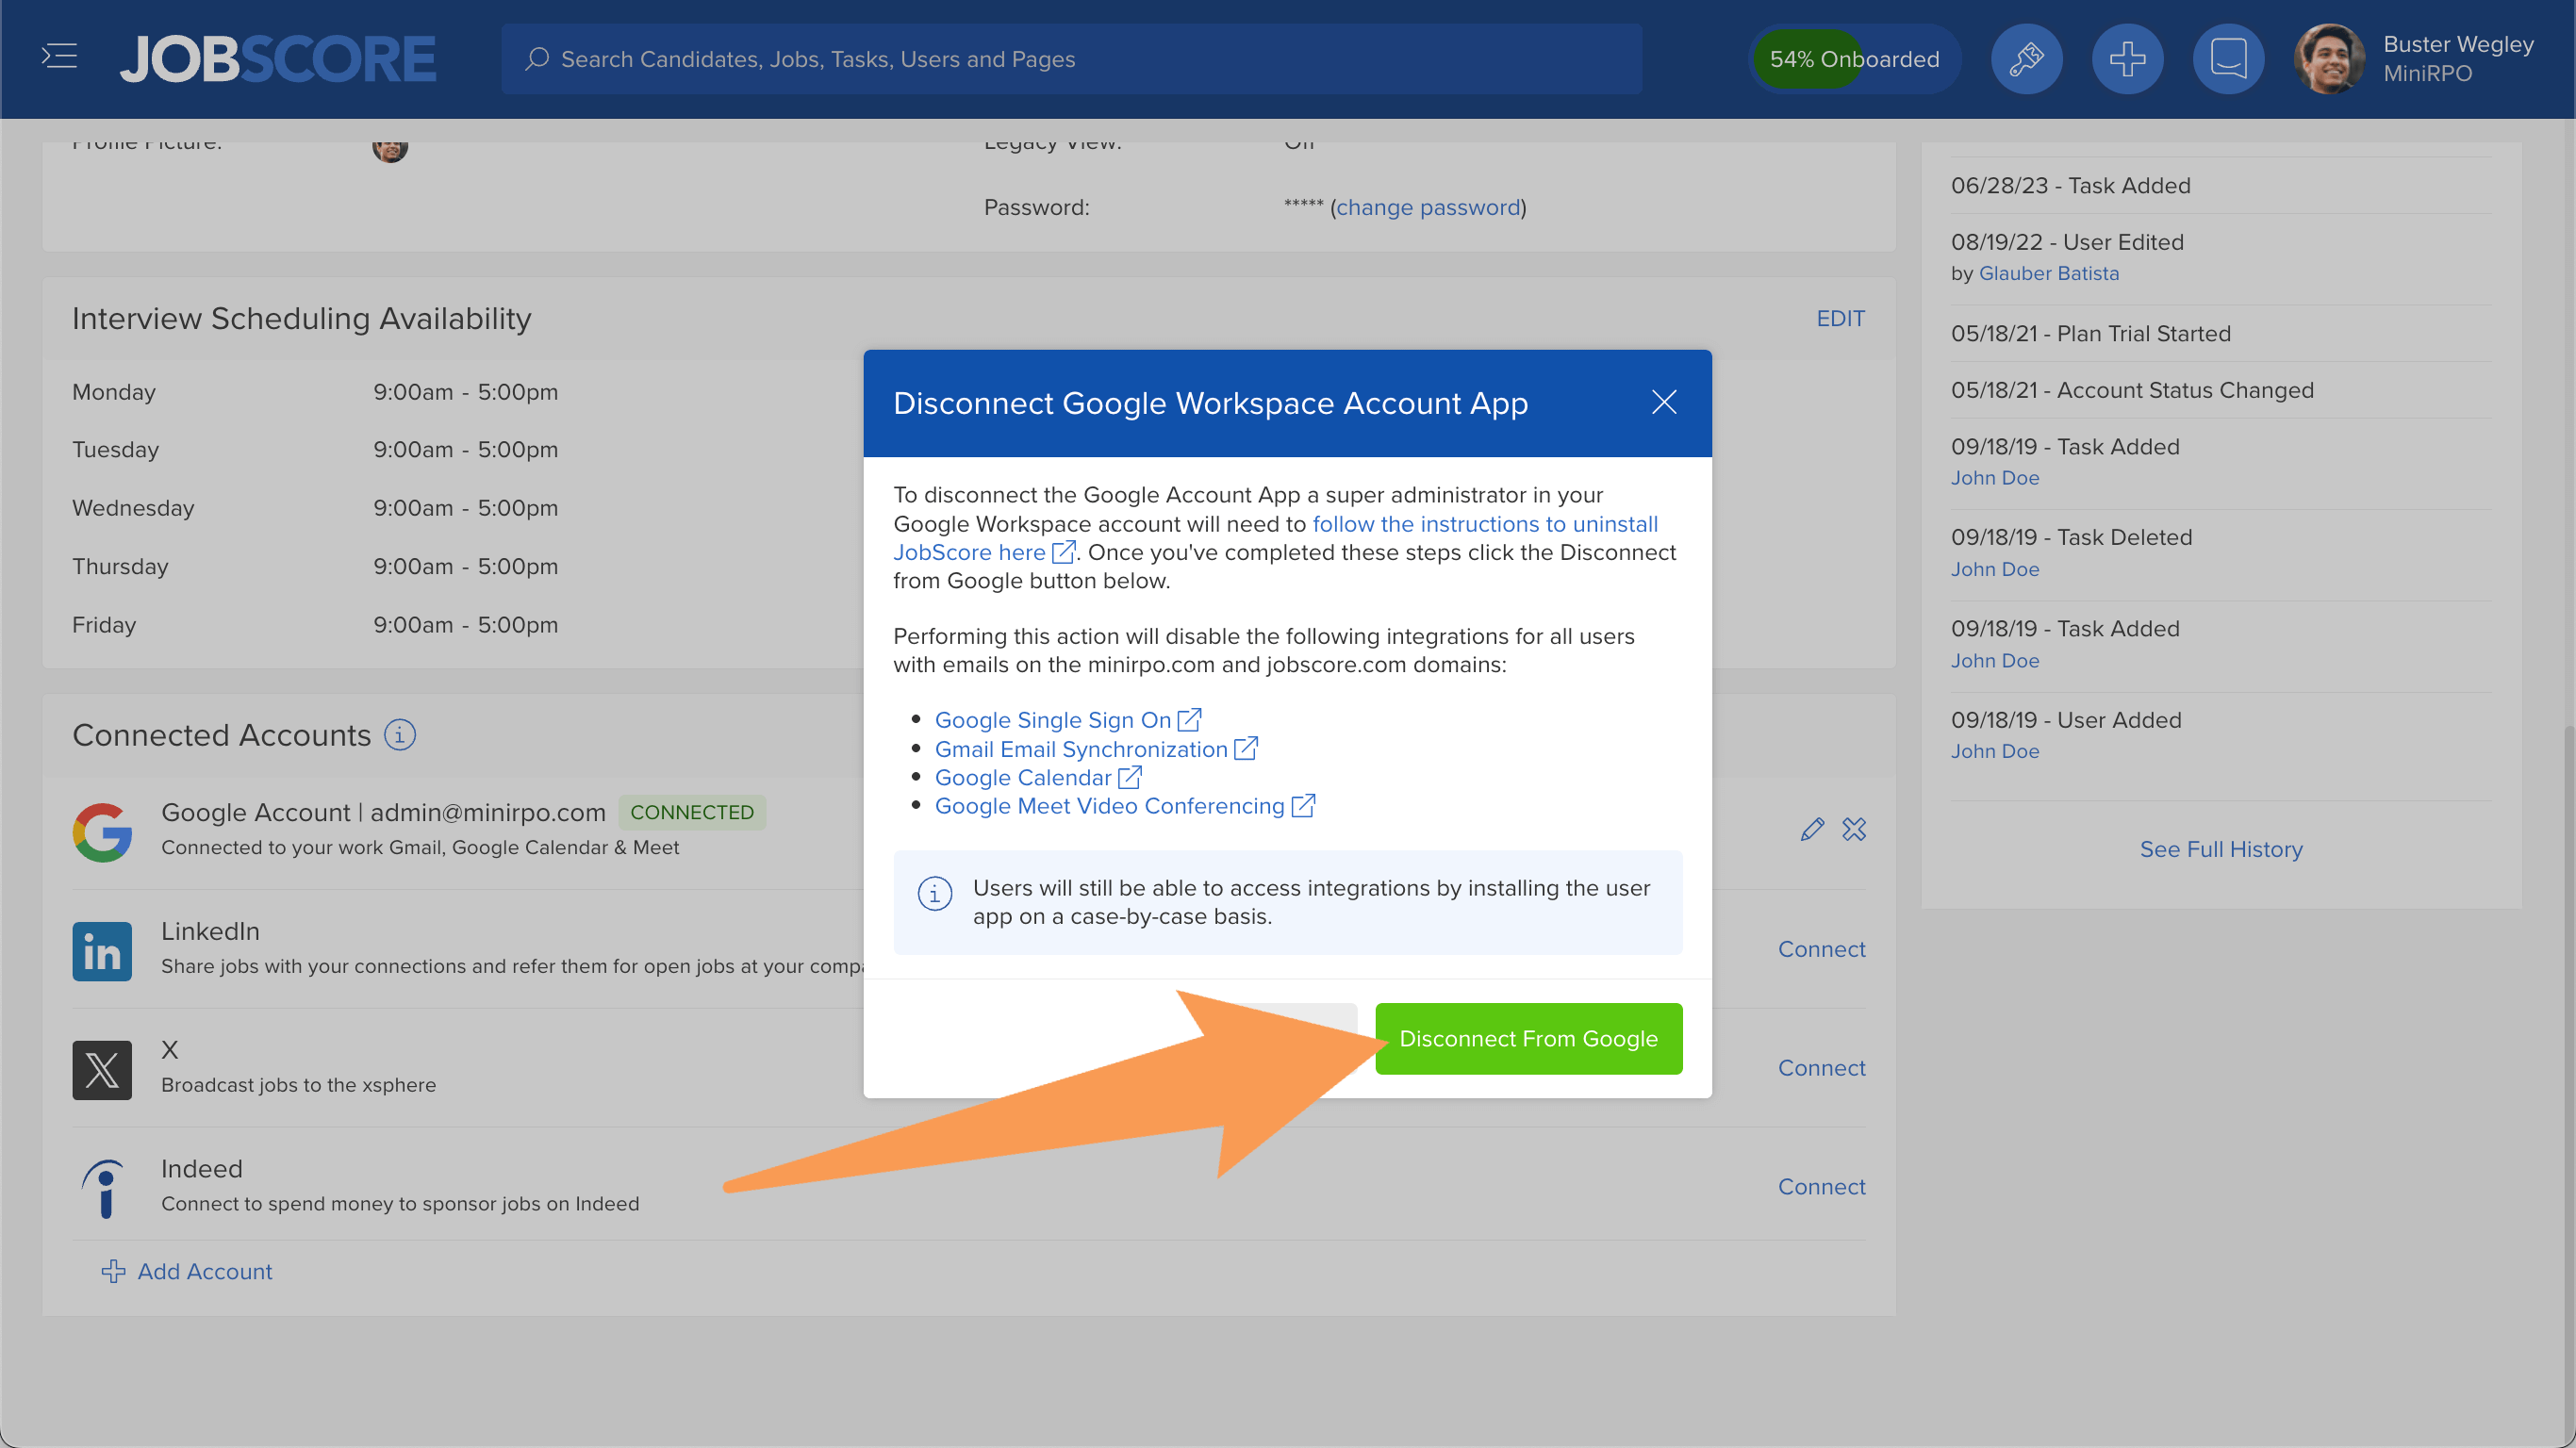This screenshot has width=2576, height=1448.
Task: Click the info icon in dialog notice
Action: click(x=934, y=893)
